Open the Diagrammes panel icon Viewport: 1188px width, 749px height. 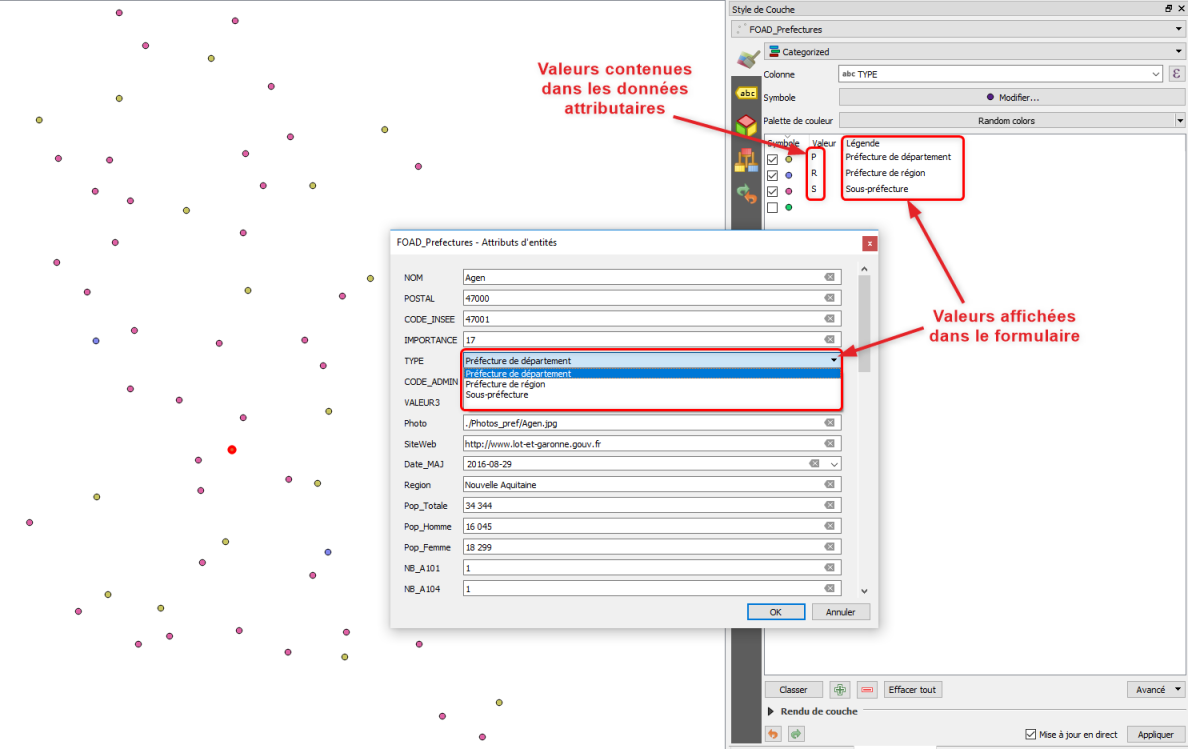[x=746, y=158]
